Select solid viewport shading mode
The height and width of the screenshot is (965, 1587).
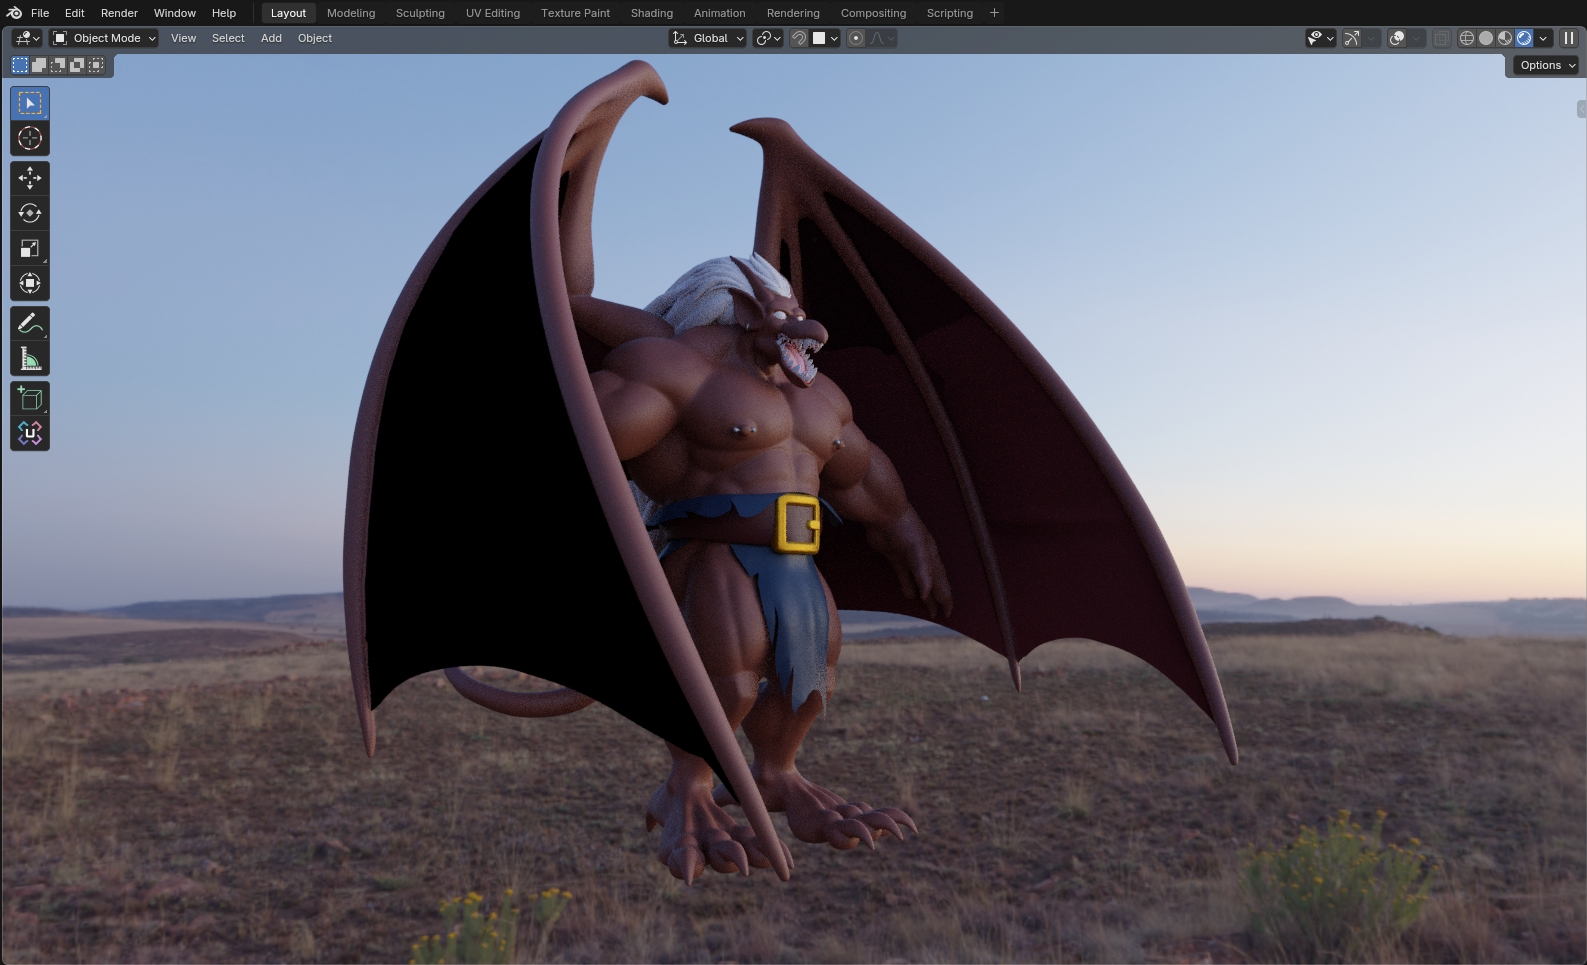point(1486,38)
